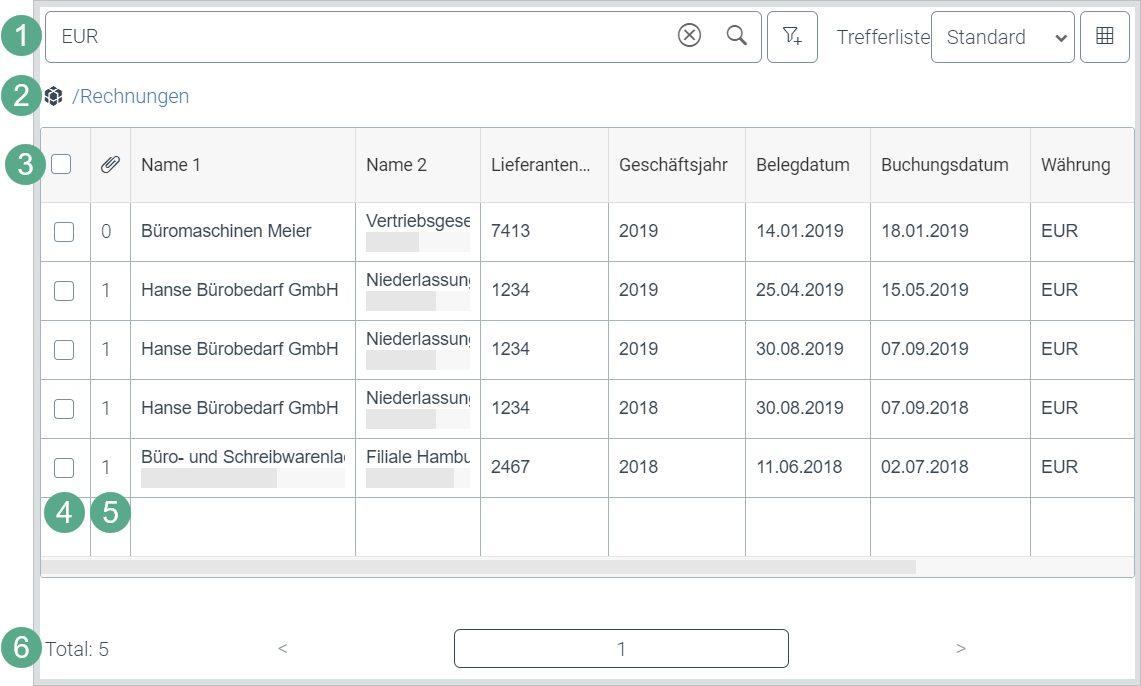Viewport: 1141px width, 686px height.
Task: Click the Name 1 column header
Action: click(171, 165)
